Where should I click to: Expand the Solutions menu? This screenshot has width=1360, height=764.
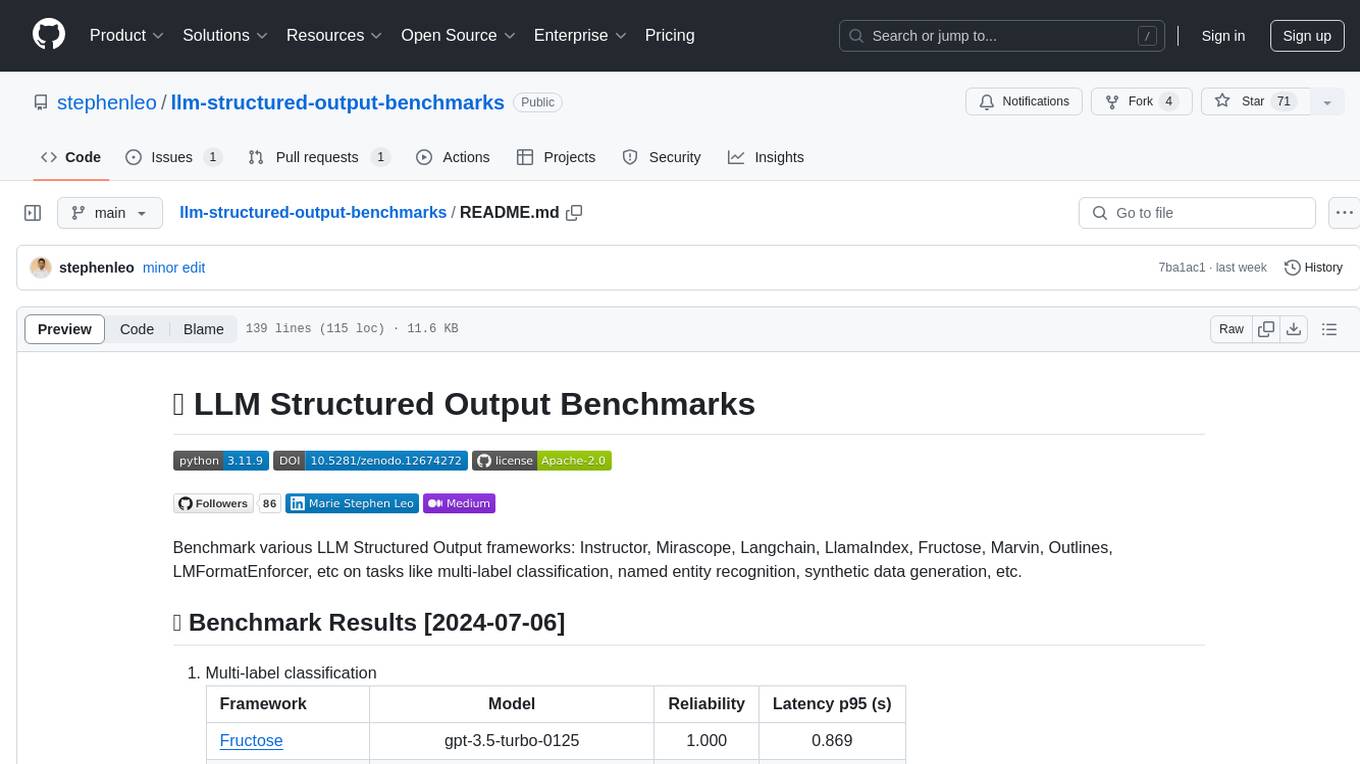(x=225, y=35)
